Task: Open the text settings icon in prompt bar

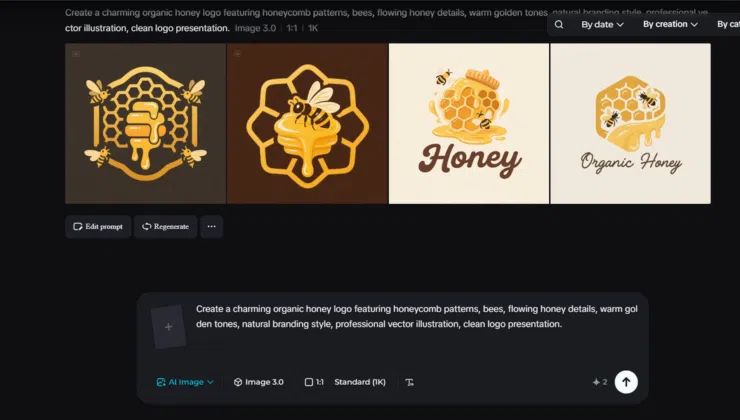Action: click(409, 382)
